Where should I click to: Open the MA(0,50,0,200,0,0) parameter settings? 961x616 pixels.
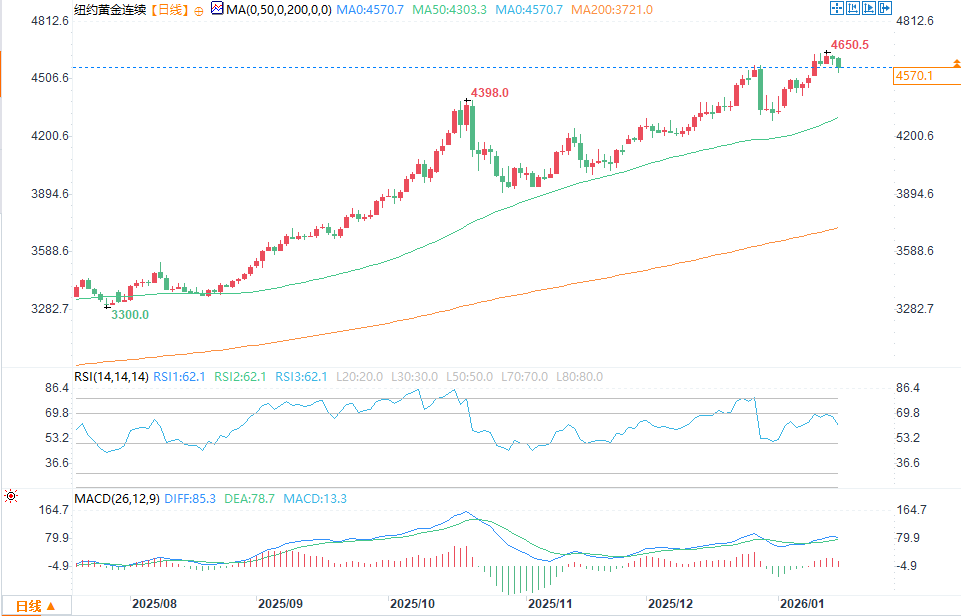coord(278,10)
